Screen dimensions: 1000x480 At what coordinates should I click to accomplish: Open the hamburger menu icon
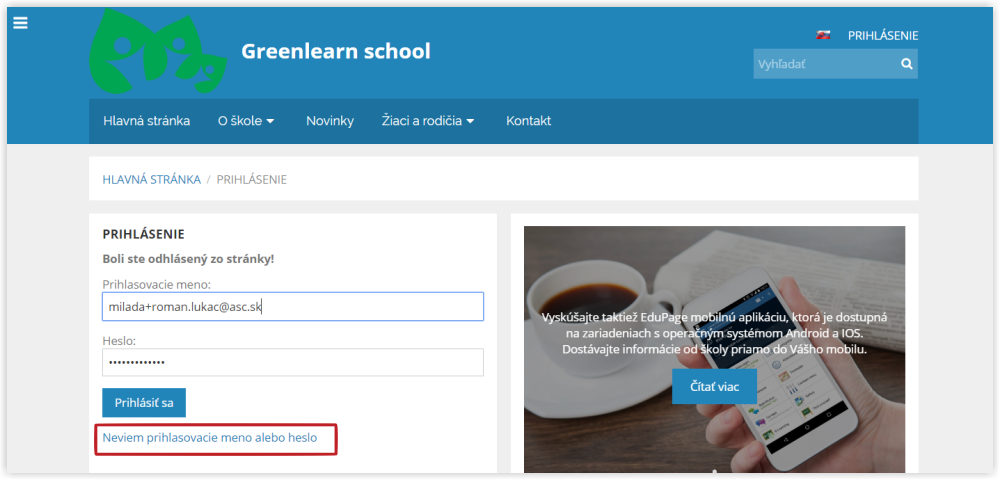20,22
